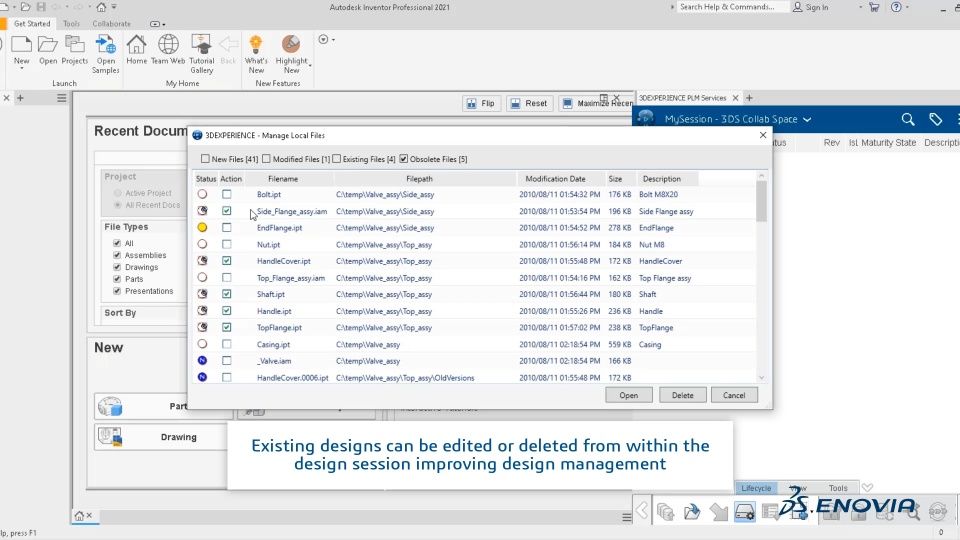Open the dropdown under the New icon
Image resolution: width=960 pixels, height=540 pixels.
coord(21,69)
